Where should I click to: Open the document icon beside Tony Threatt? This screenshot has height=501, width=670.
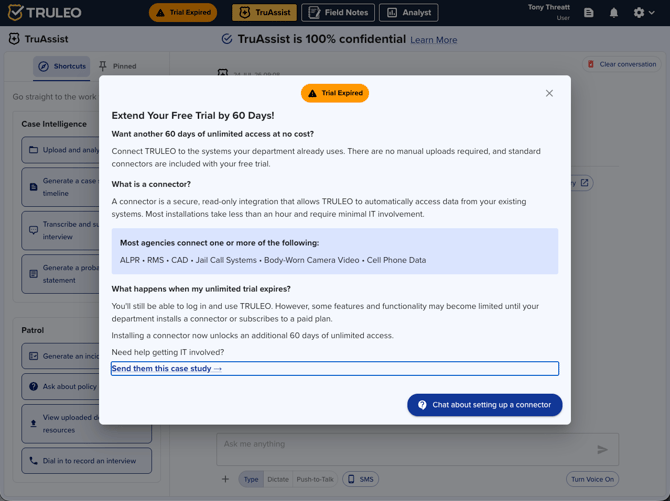(x=588, y=13)
